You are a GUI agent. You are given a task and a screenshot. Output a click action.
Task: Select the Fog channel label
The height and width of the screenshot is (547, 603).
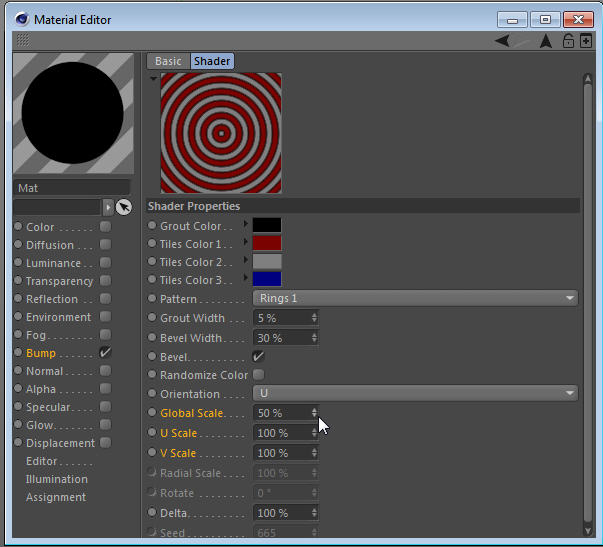pyautogui.click(x=36, y=335)
